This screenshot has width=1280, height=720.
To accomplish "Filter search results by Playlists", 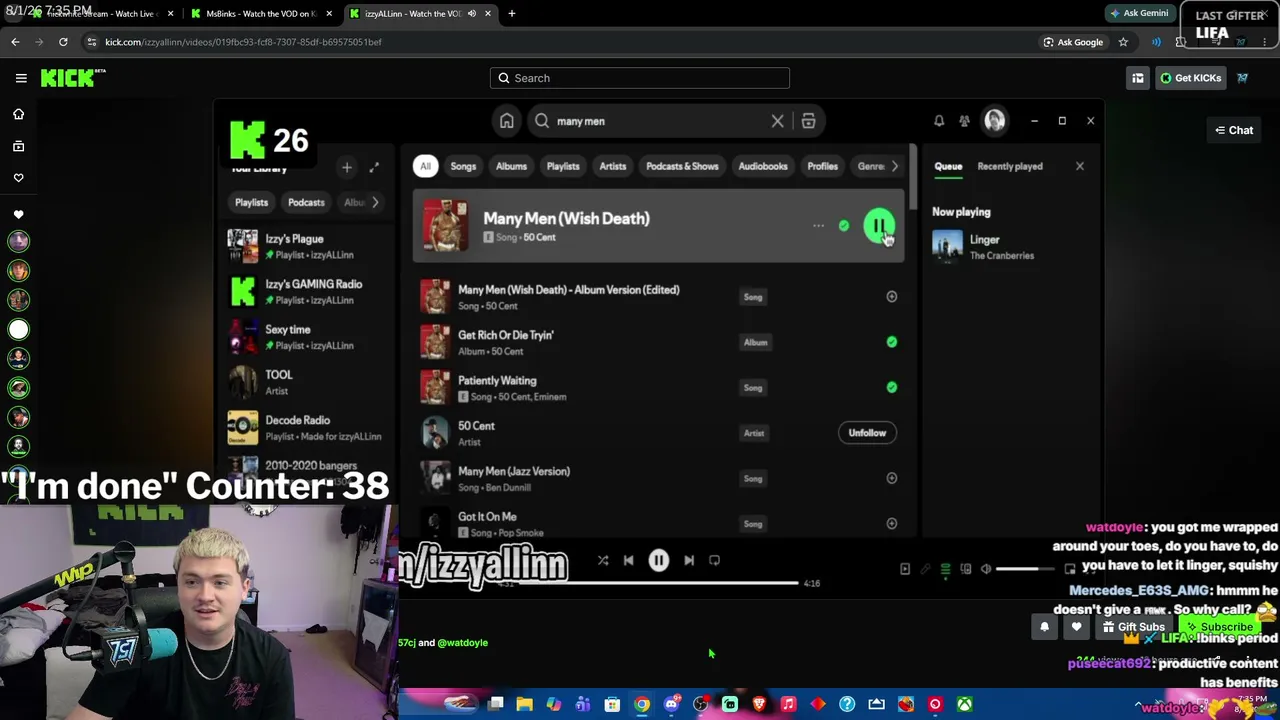I will tap(563, 166).
